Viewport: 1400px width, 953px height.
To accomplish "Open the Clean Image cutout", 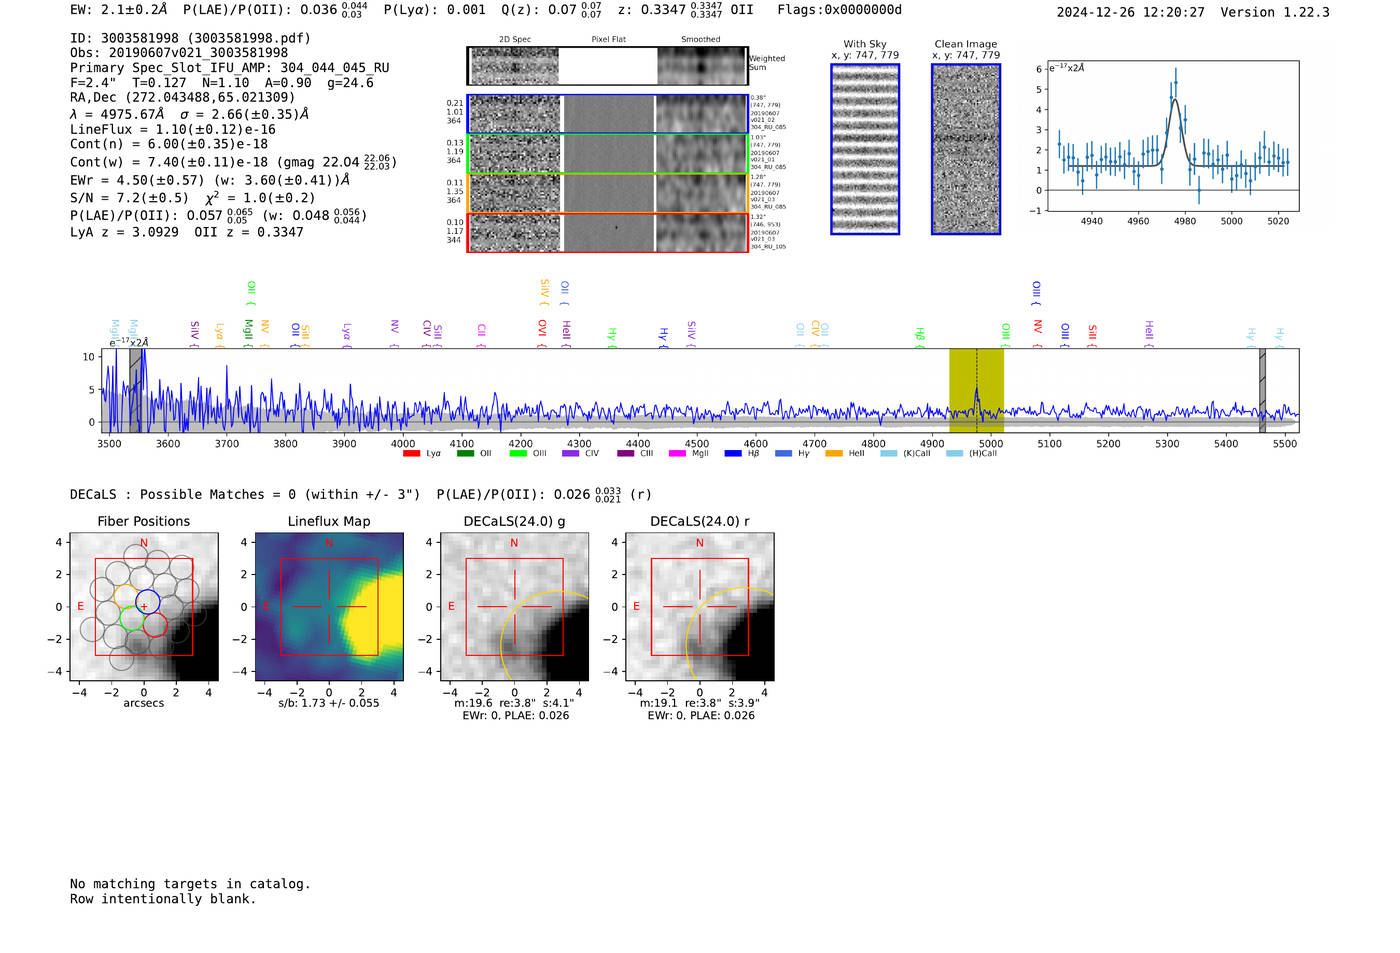I will 966,149.
